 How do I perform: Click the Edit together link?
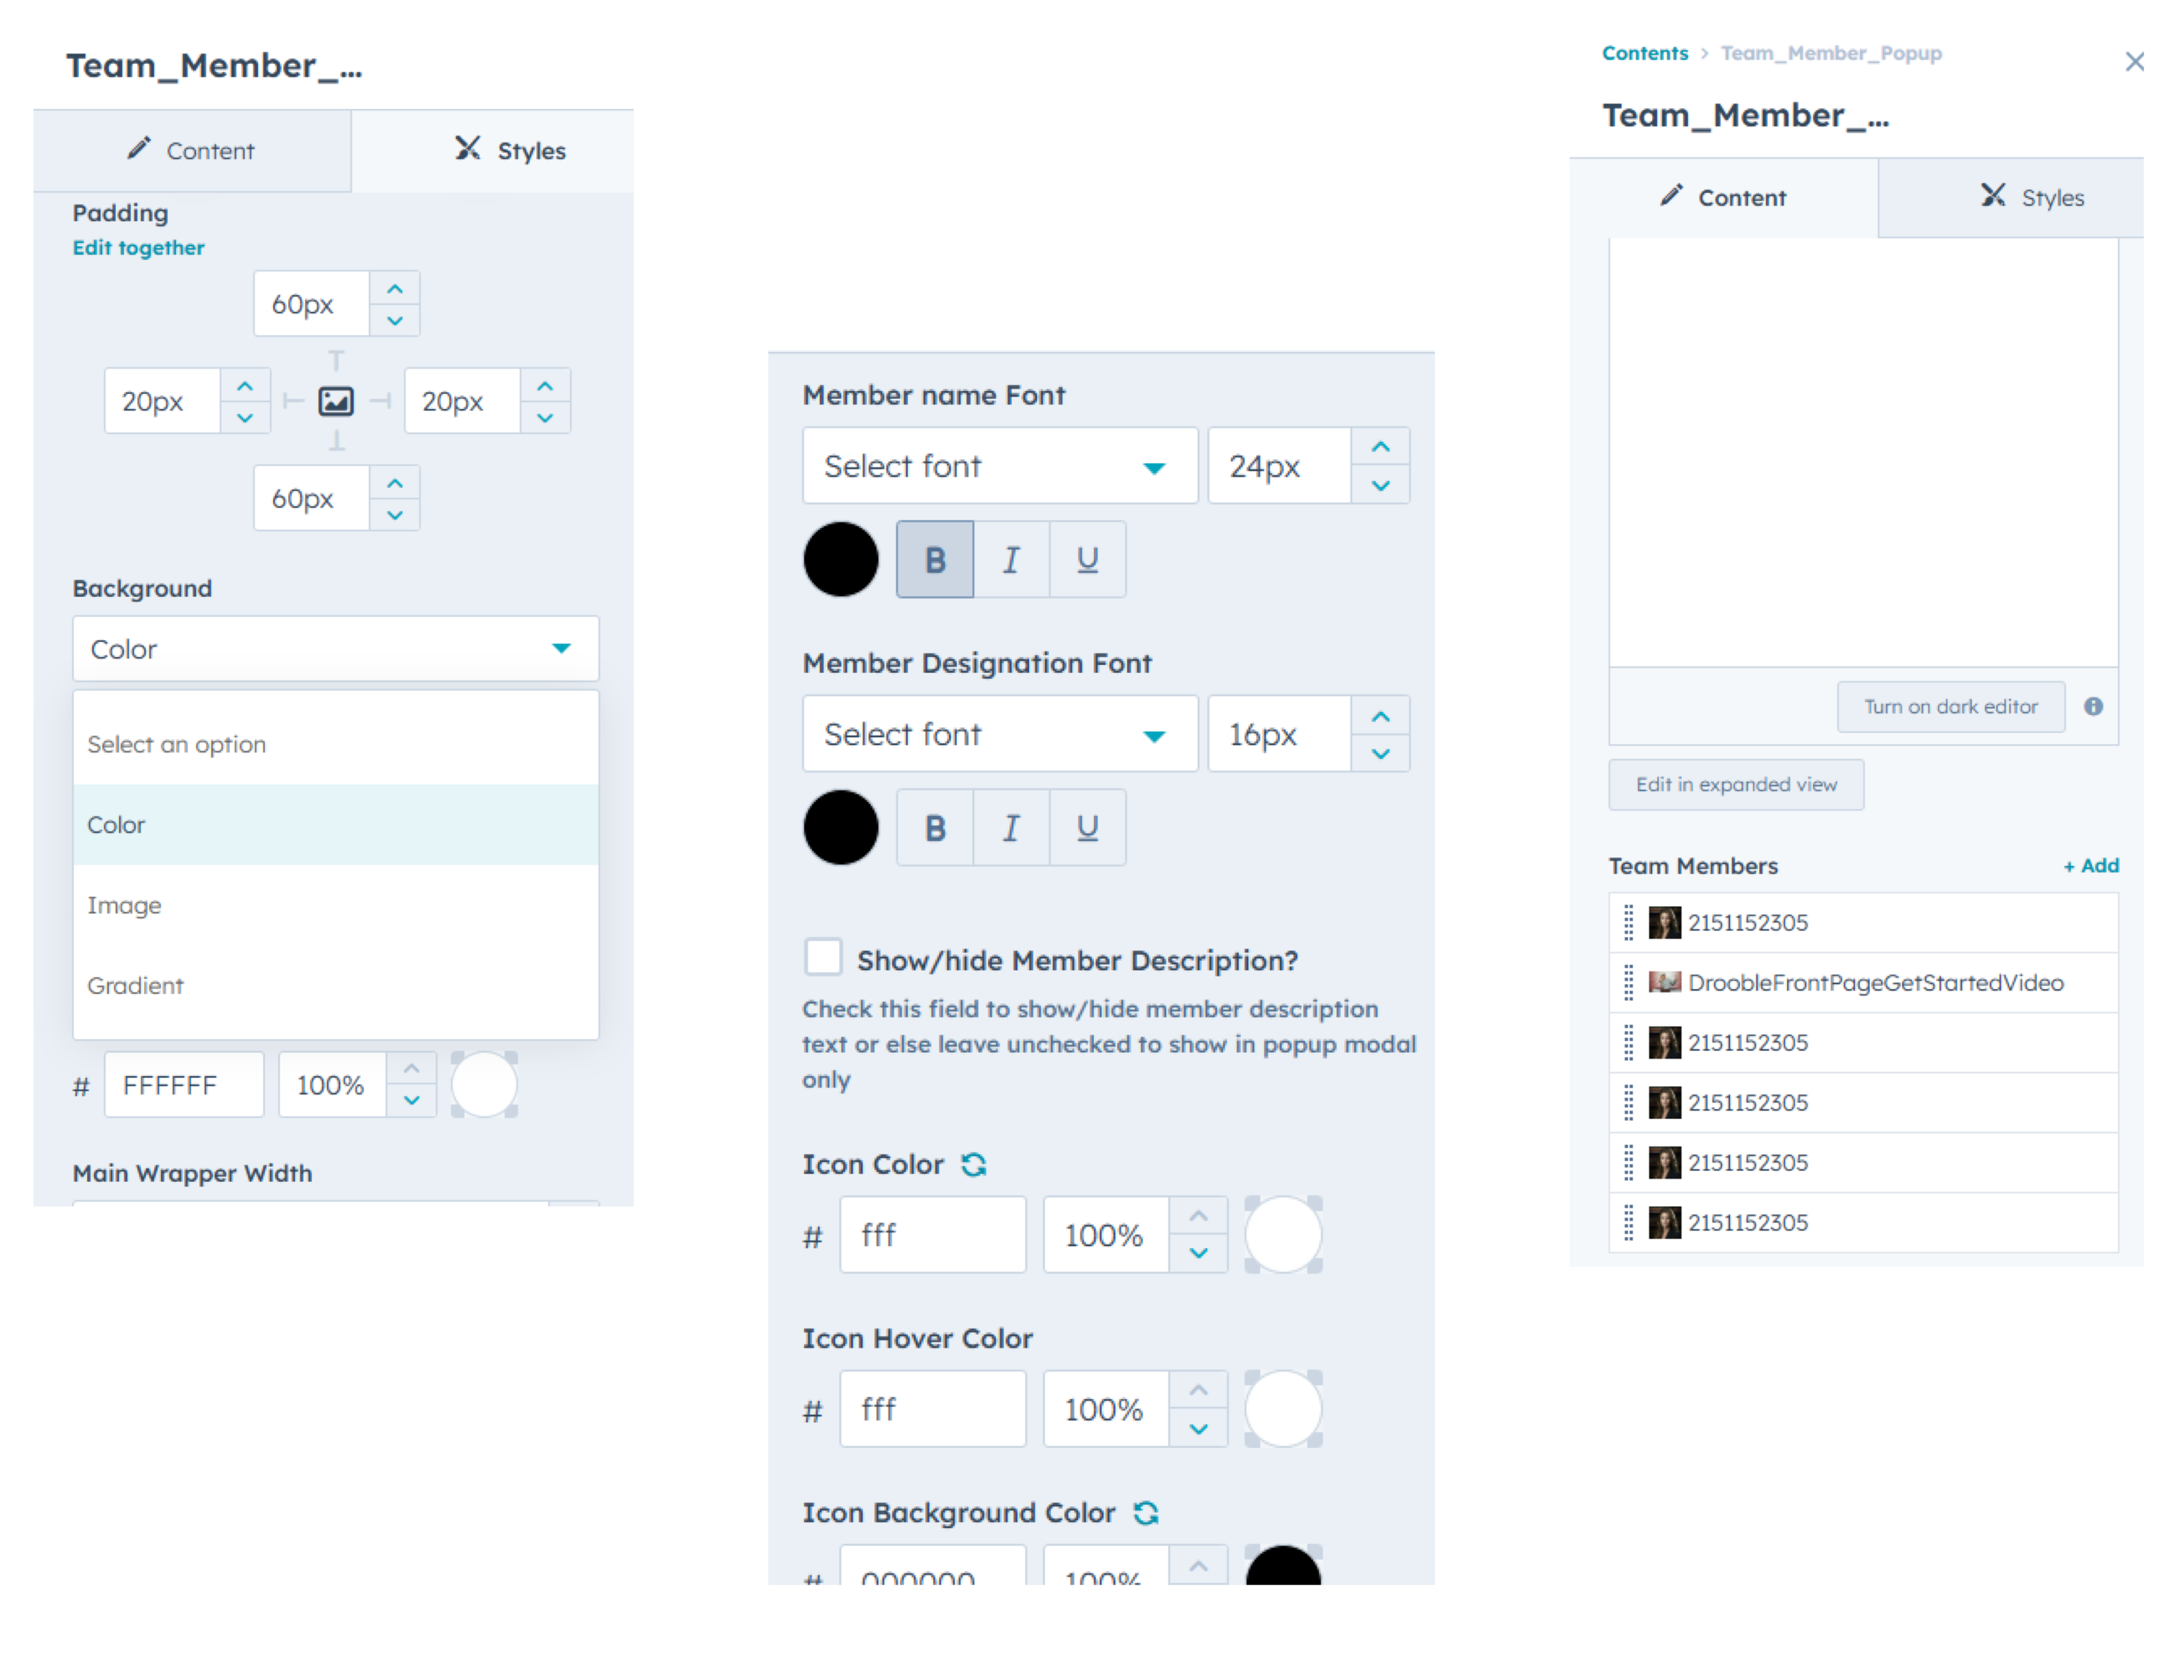(x=138, y=247)
